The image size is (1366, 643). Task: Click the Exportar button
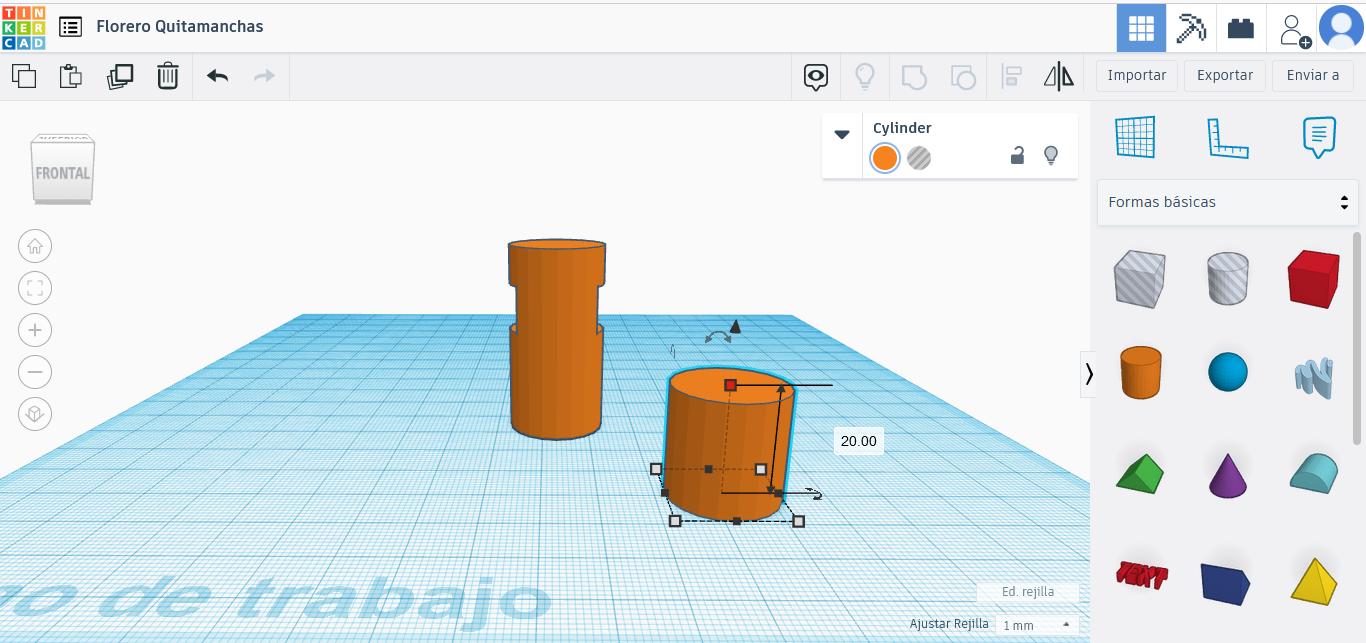click(1225, 75)
